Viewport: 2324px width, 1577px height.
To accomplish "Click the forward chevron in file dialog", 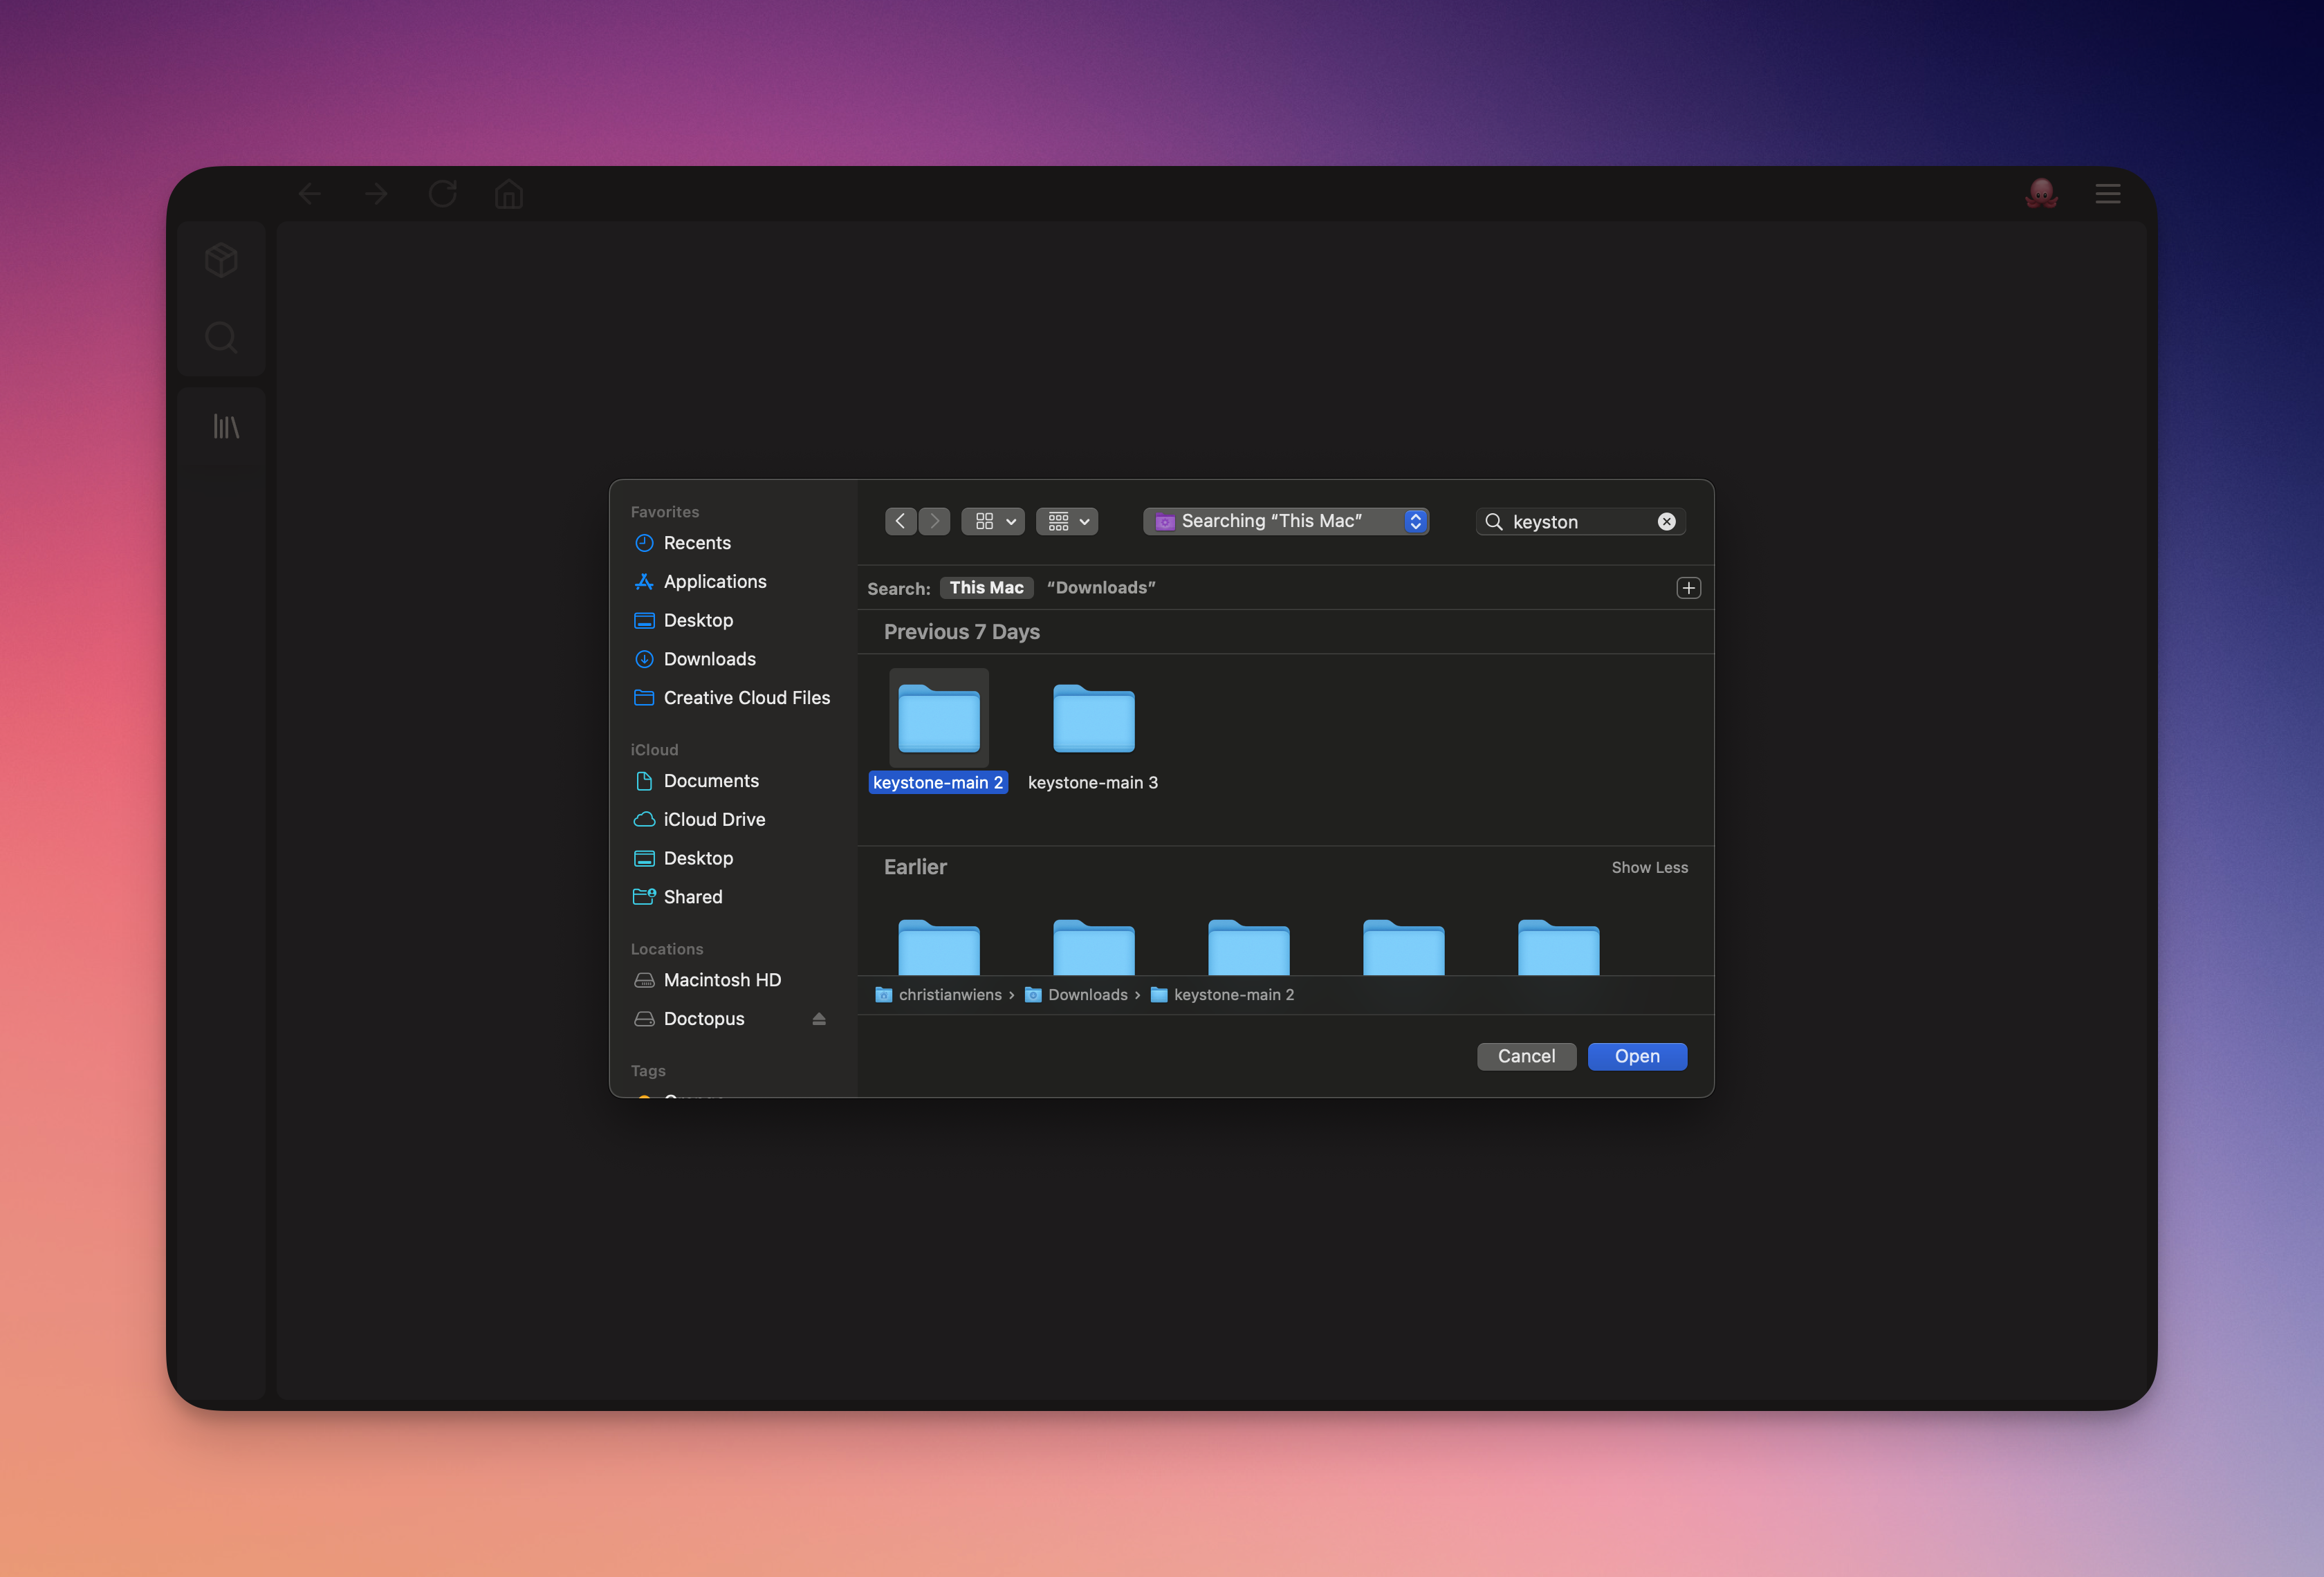I will 934,521.
